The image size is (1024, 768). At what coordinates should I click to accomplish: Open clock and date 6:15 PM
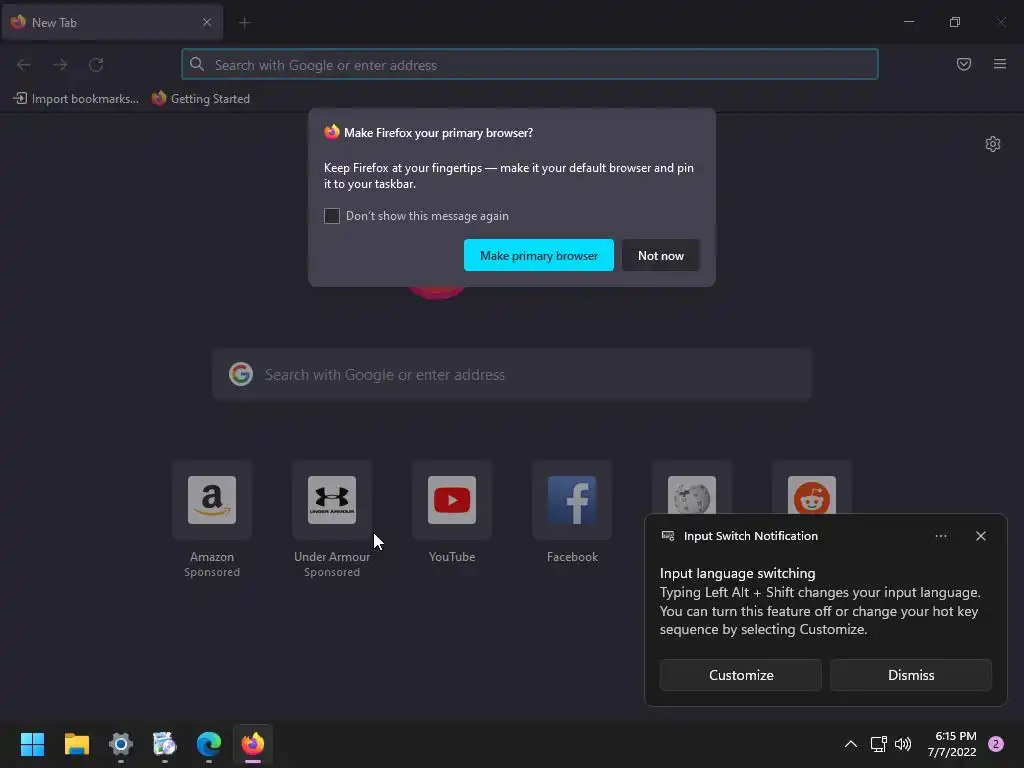point(952,744)
